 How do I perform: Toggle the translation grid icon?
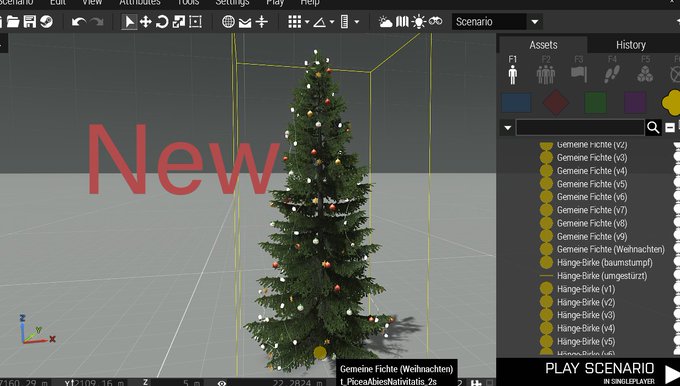(294, 22)
